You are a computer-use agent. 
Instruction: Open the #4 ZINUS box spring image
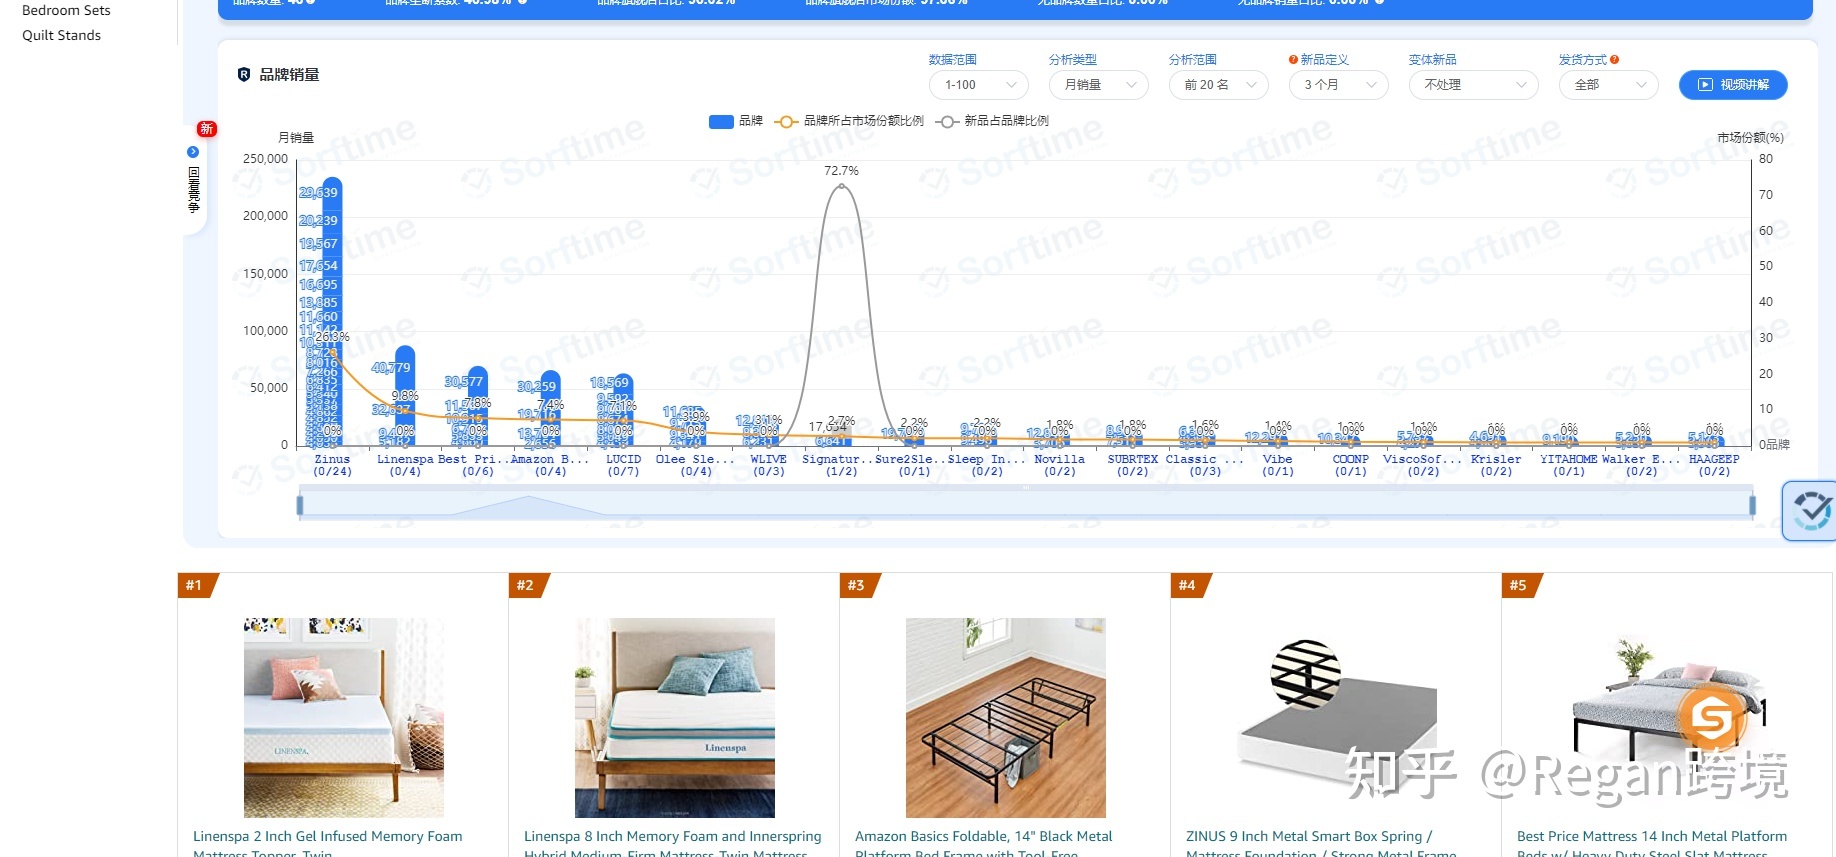point(1337,717)
